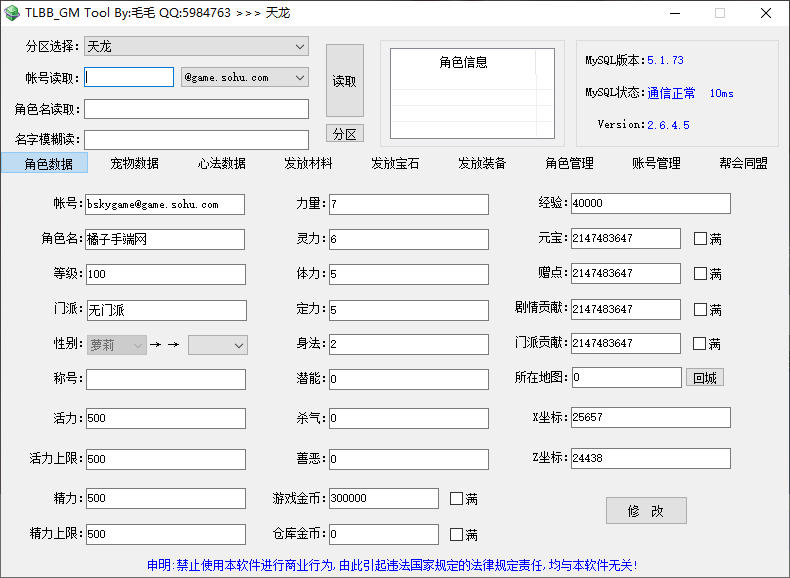Open the 发放宝石 tab
Screen dimensions: 790x578
pos(395,163)
